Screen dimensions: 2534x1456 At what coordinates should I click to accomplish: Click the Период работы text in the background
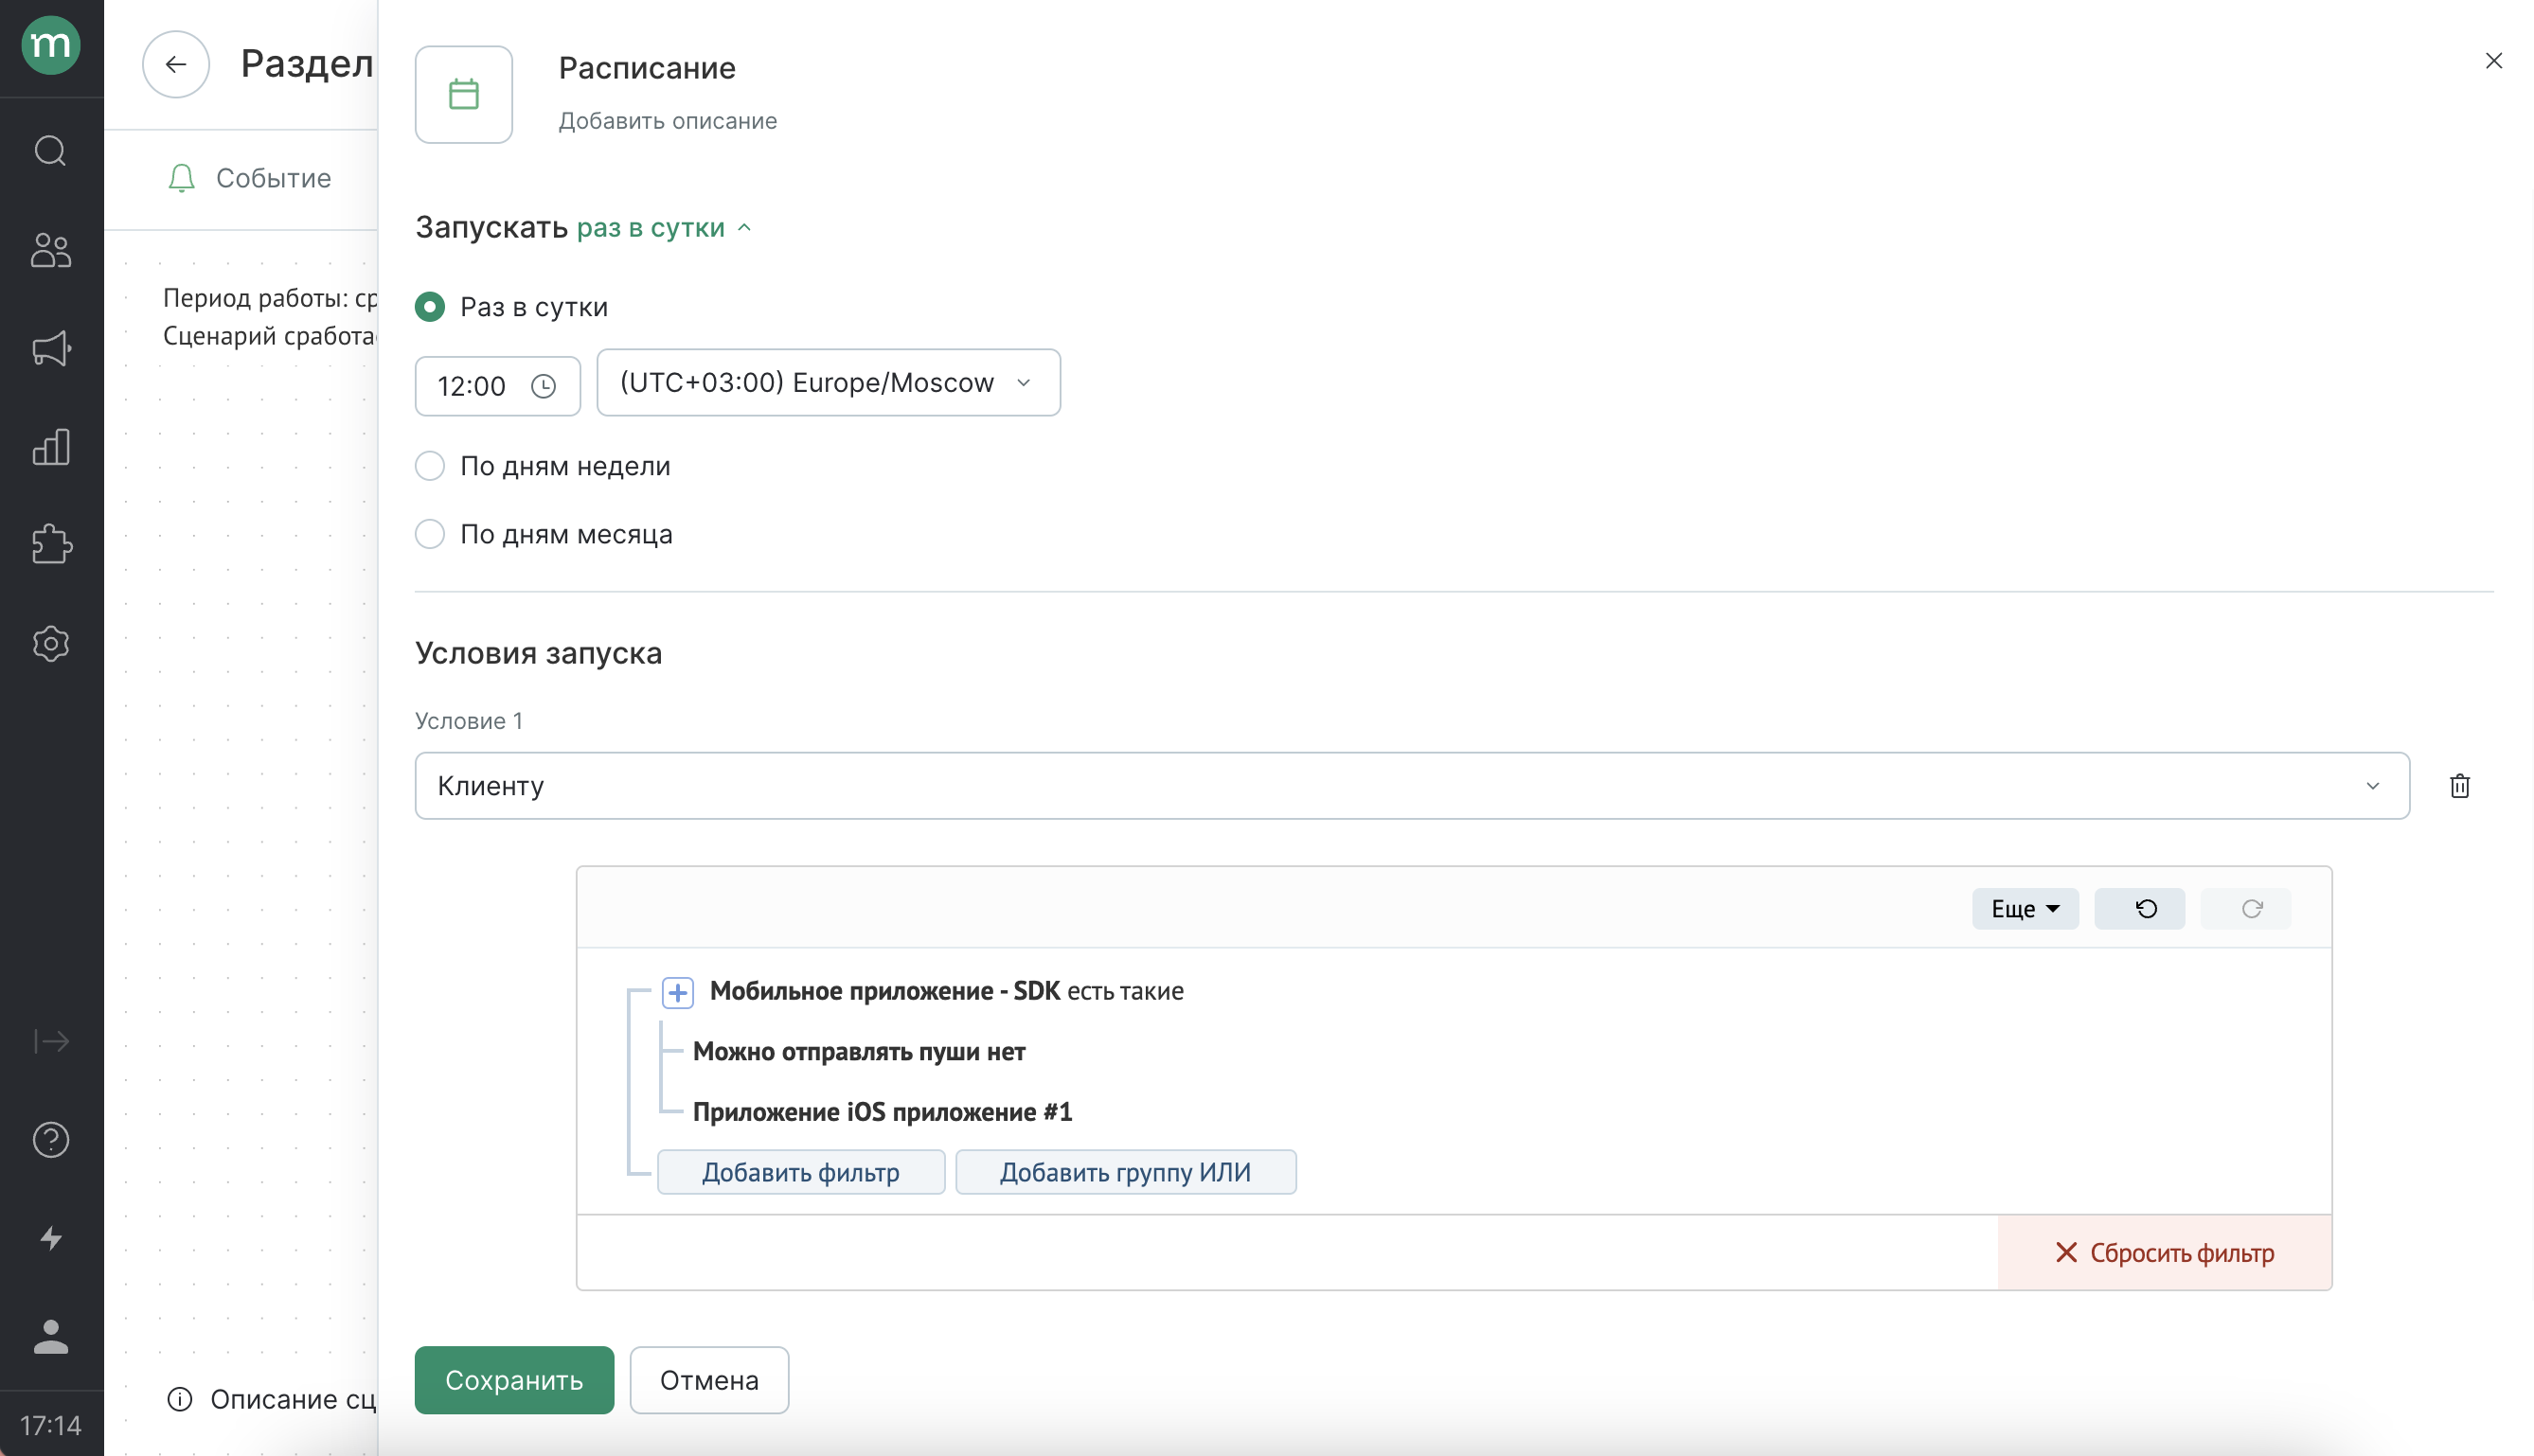click(x=270, y=298)
